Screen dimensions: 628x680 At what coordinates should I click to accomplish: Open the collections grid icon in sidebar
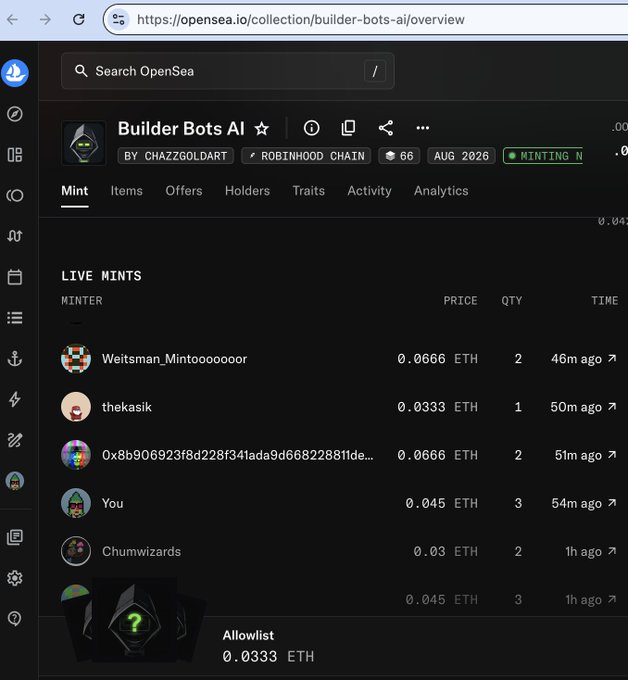pyautogui.click(x=15, y=155)
